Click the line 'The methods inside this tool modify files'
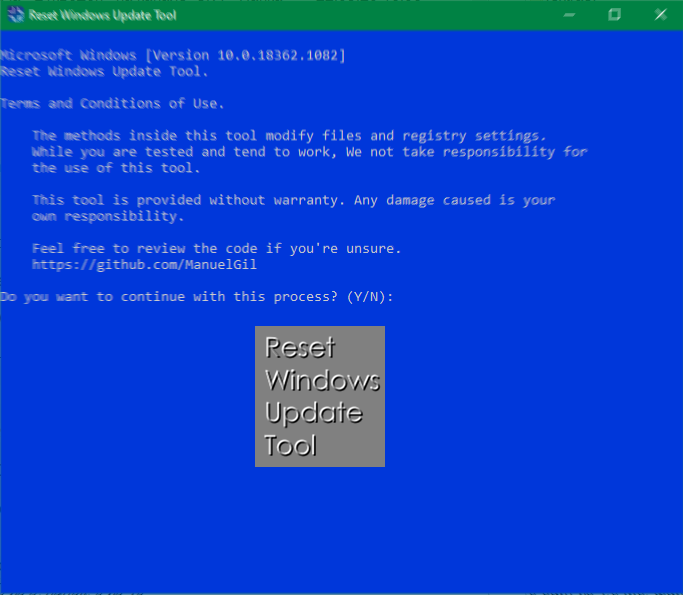The width and height of the screenshot is (683, 595). [289, 136]
